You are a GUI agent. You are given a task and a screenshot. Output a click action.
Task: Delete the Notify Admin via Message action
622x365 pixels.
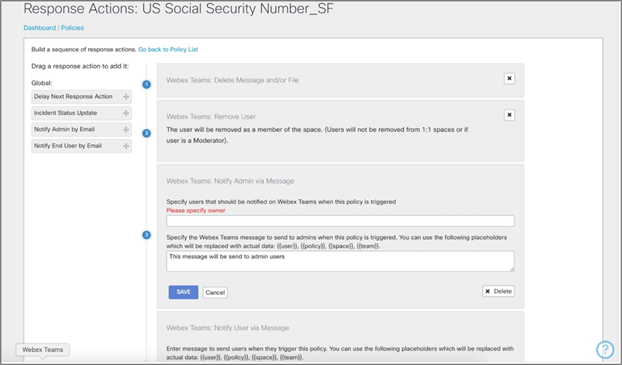[499, 291]
